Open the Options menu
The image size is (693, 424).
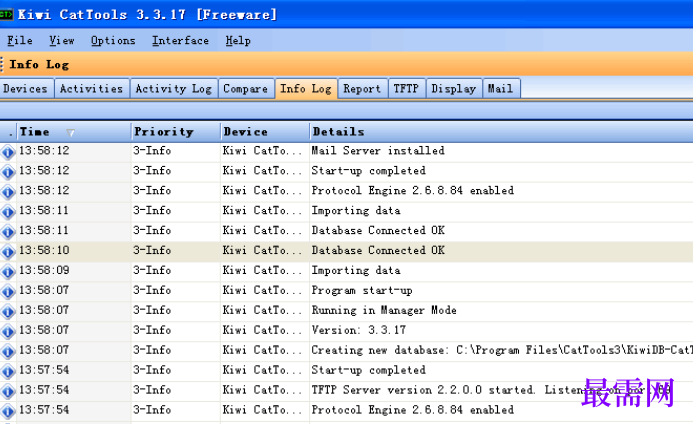(113, 41)
